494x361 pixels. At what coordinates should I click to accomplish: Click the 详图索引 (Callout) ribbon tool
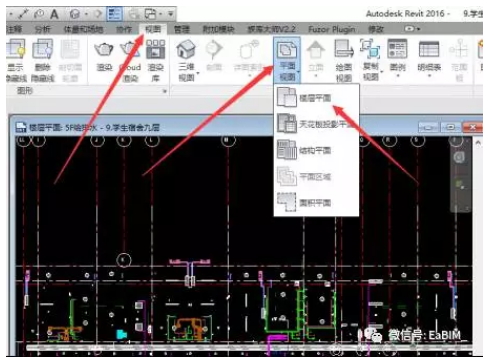coord(249,57)
